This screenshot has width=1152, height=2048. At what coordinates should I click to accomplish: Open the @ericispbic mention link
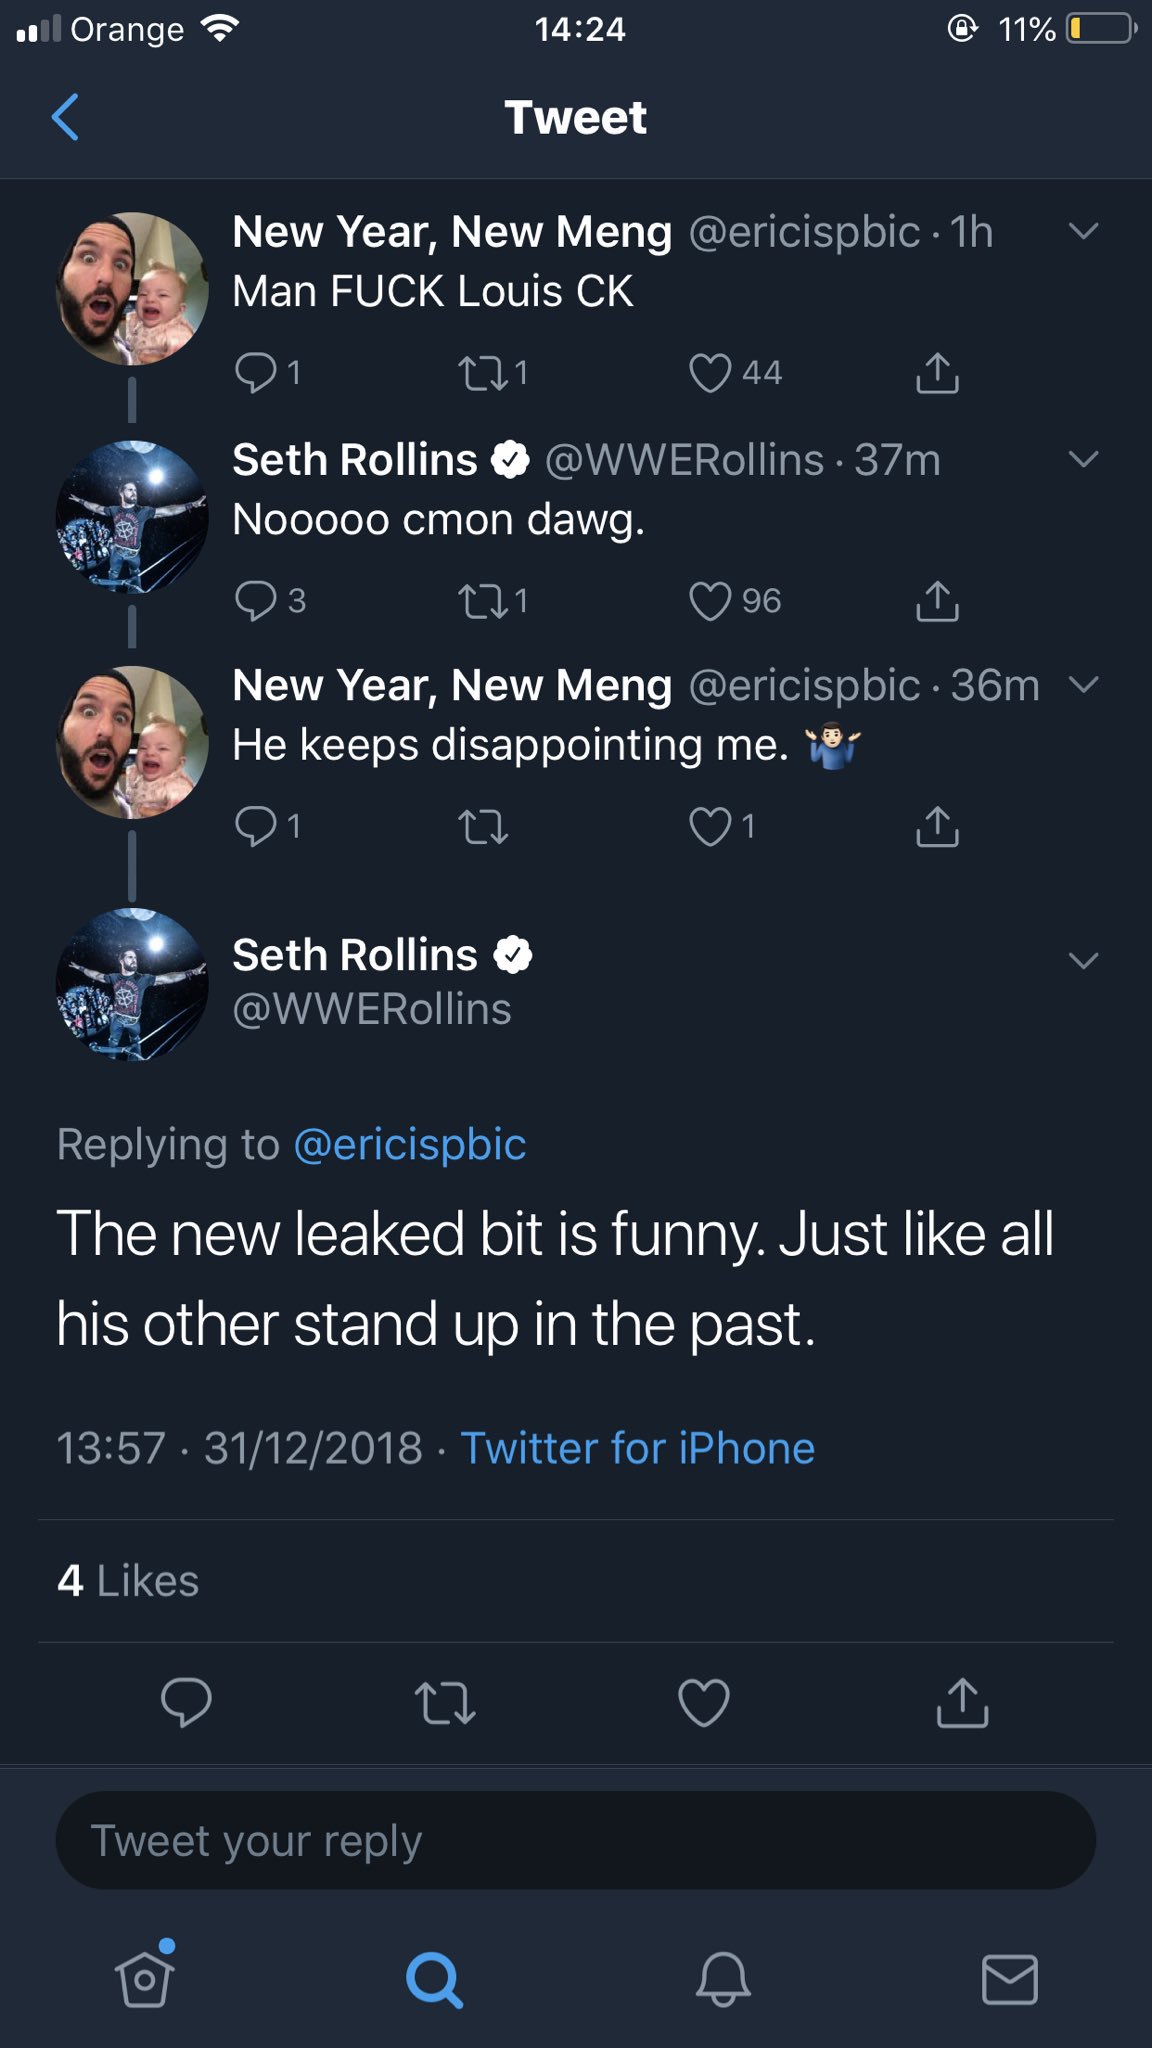tap(410, 1145)
